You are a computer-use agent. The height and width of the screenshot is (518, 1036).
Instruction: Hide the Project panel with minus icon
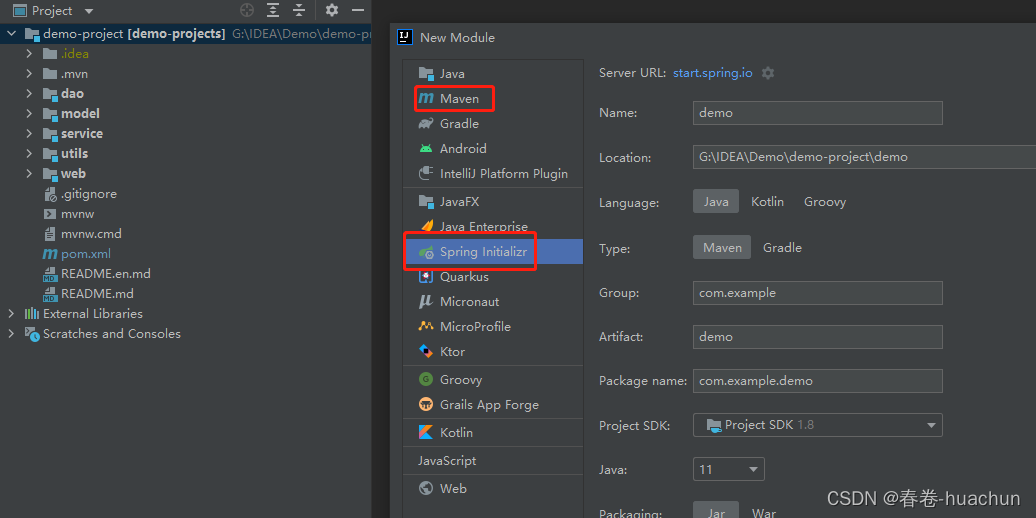pyautogui.click(x=357, y=10)
